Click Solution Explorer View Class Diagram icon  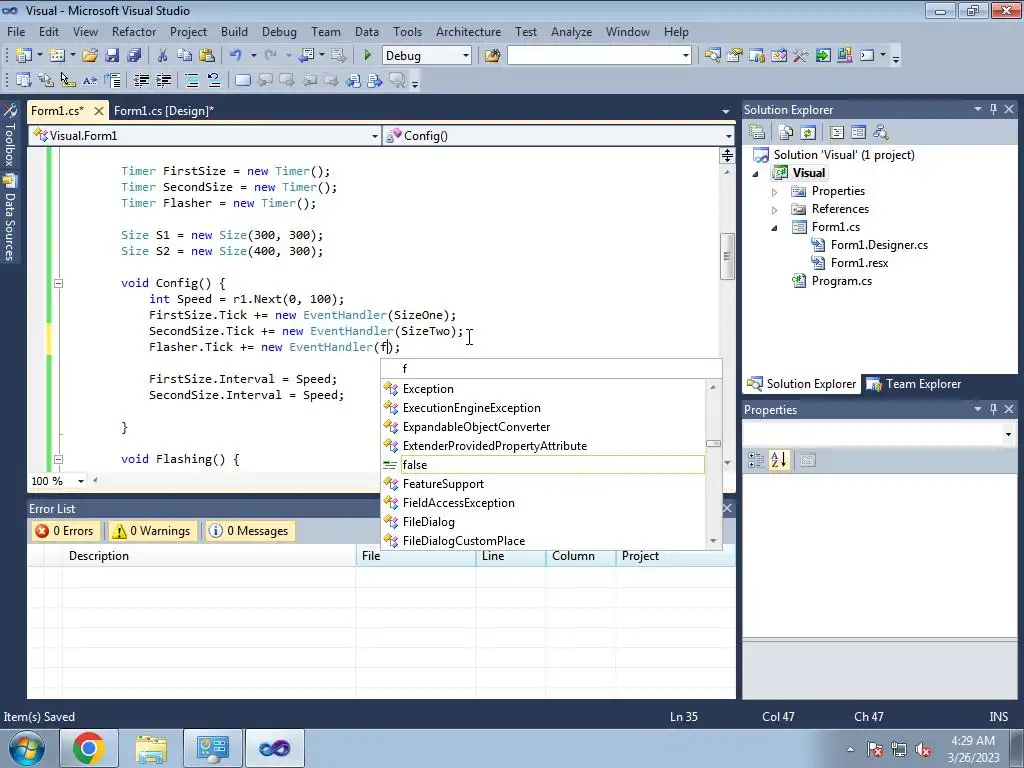pos(881,133)
